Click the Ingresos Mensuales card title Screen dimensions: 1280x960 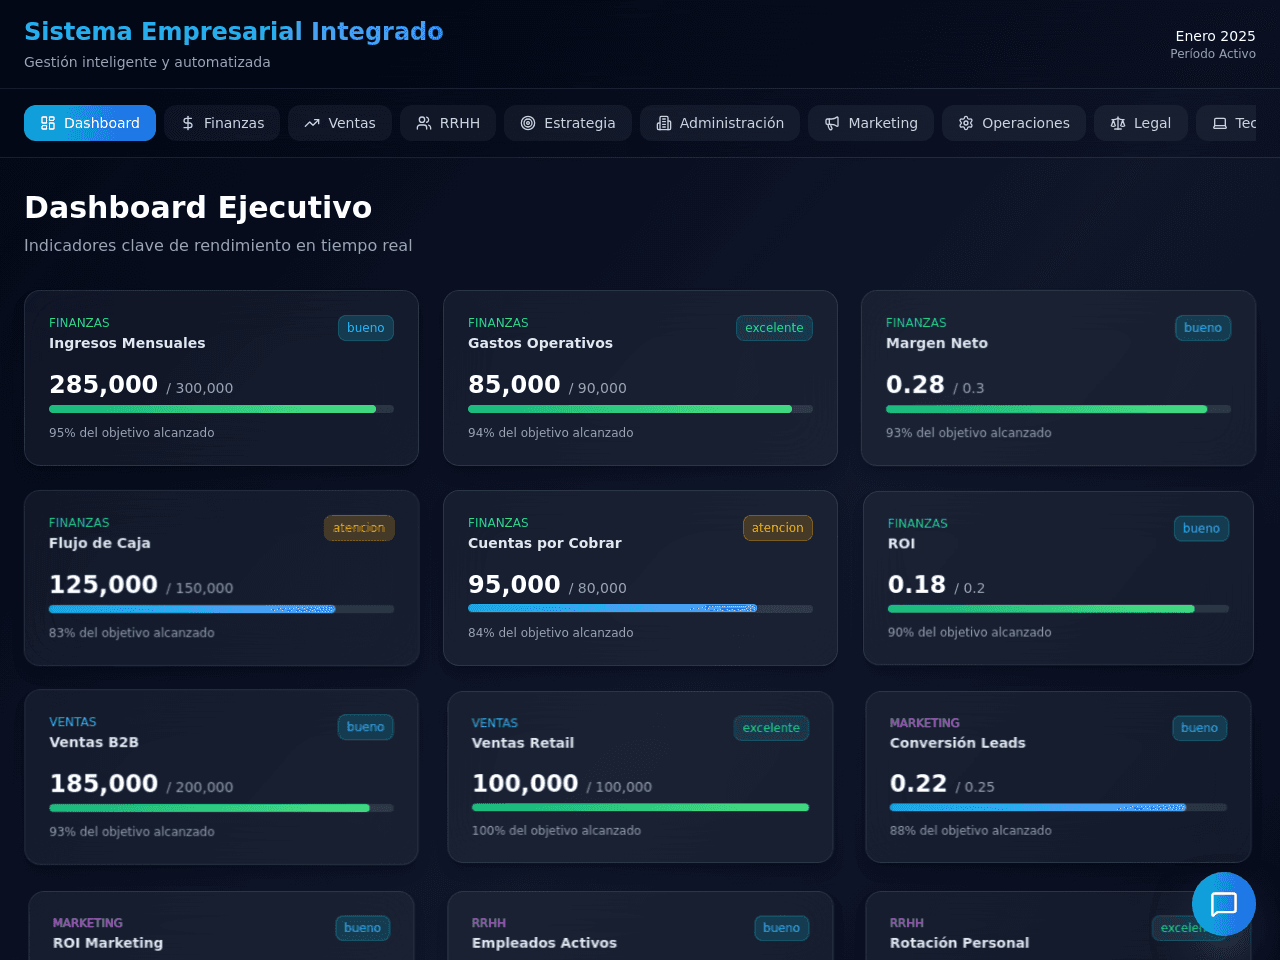[x=127, y=343]
